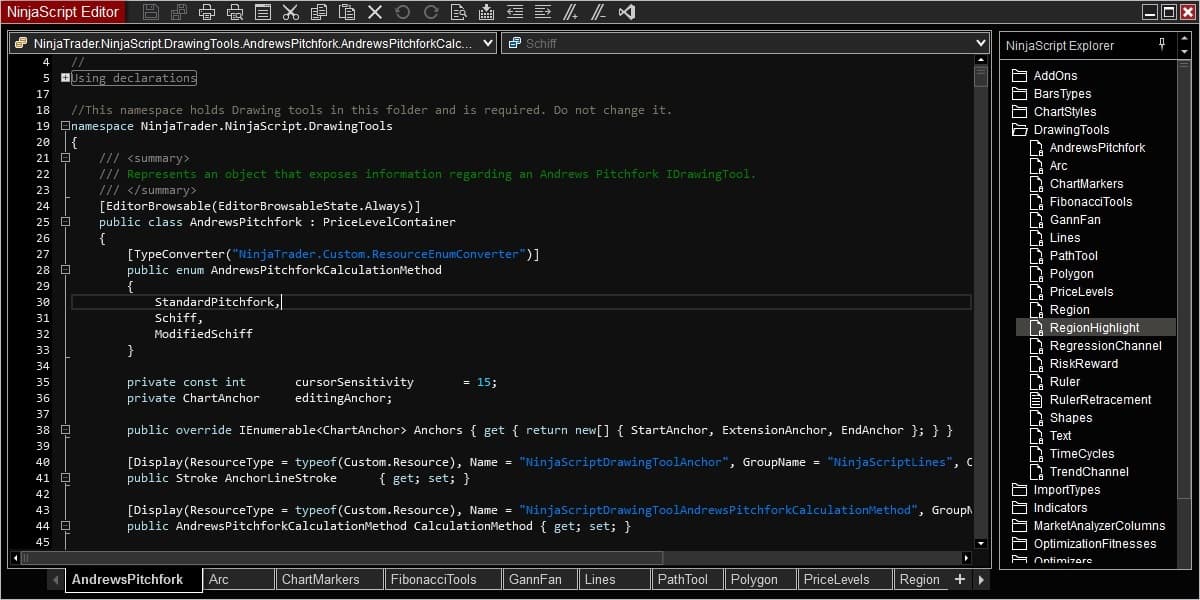Switch to the Polygon tab
This screenshot has width=1200, height=600.
(x=759, y=579)
